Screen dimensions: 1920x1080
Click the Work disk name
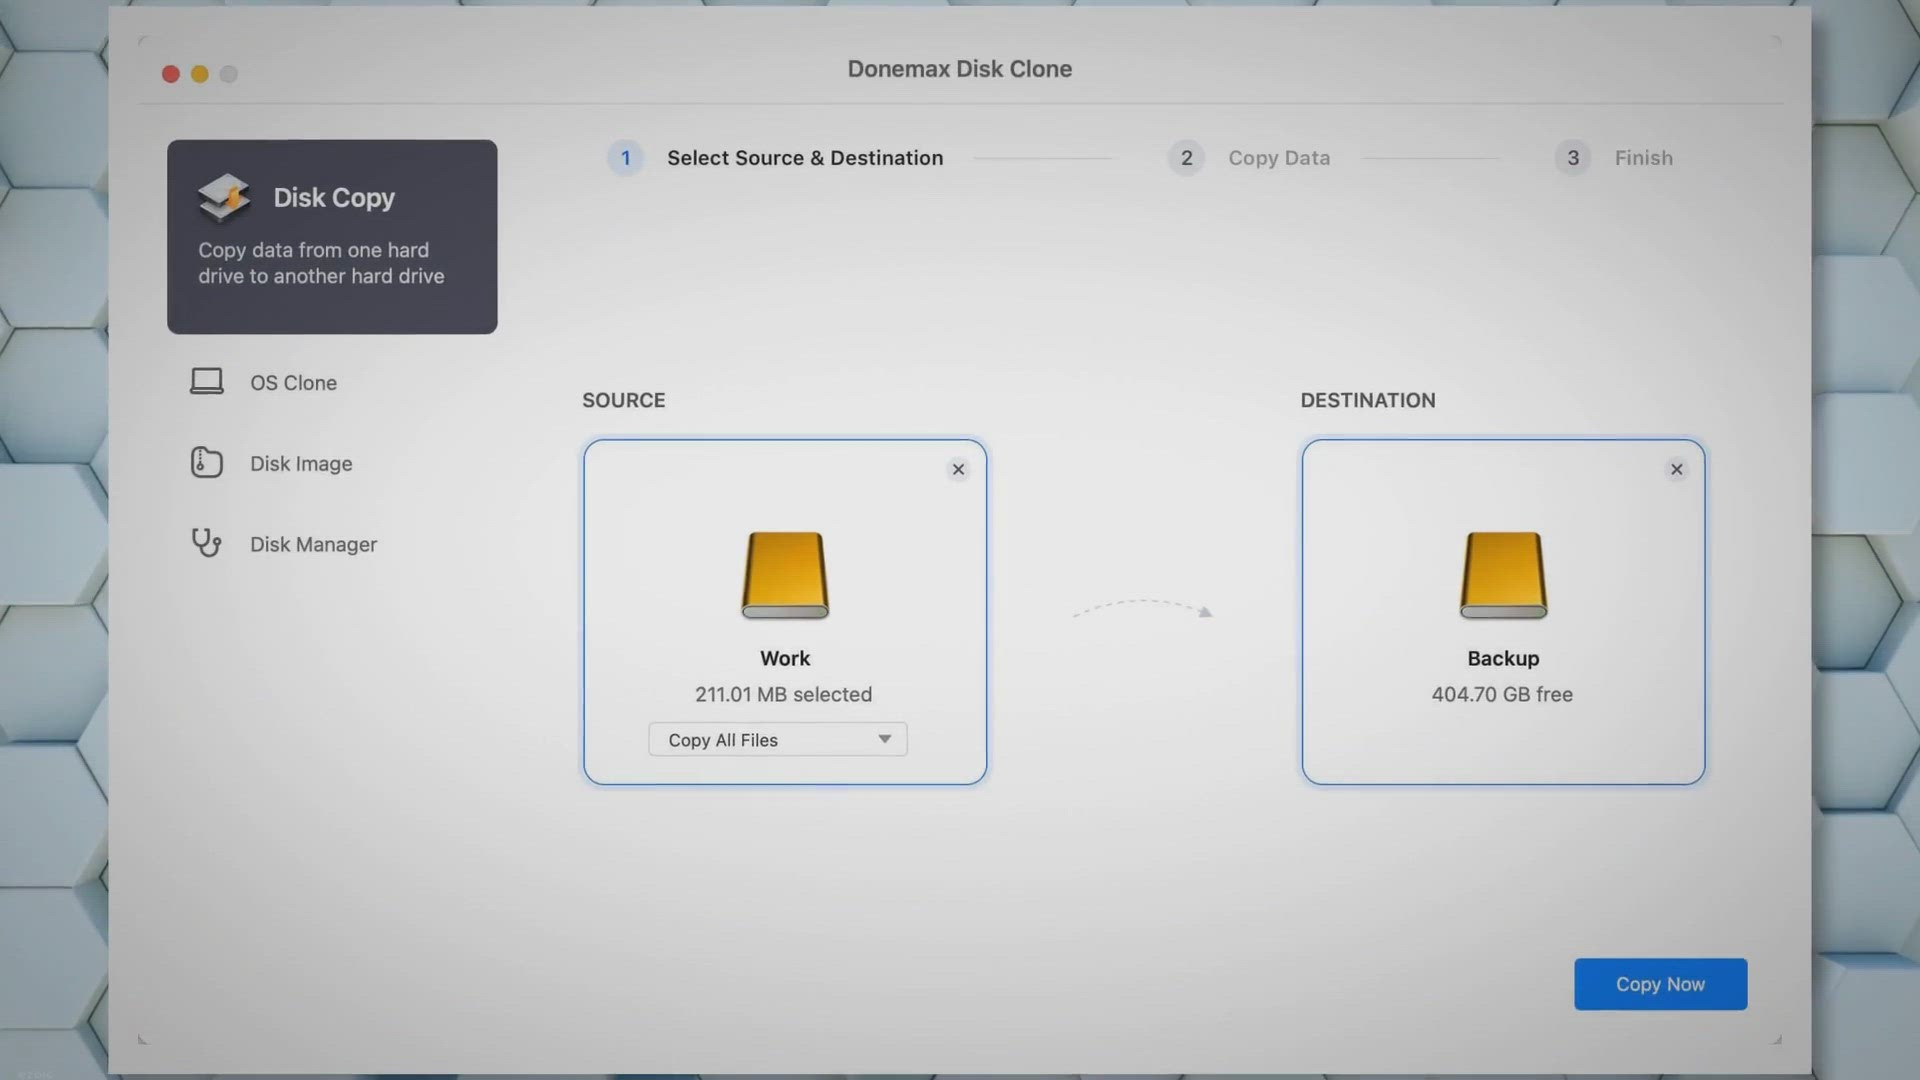tap(785, 658)
